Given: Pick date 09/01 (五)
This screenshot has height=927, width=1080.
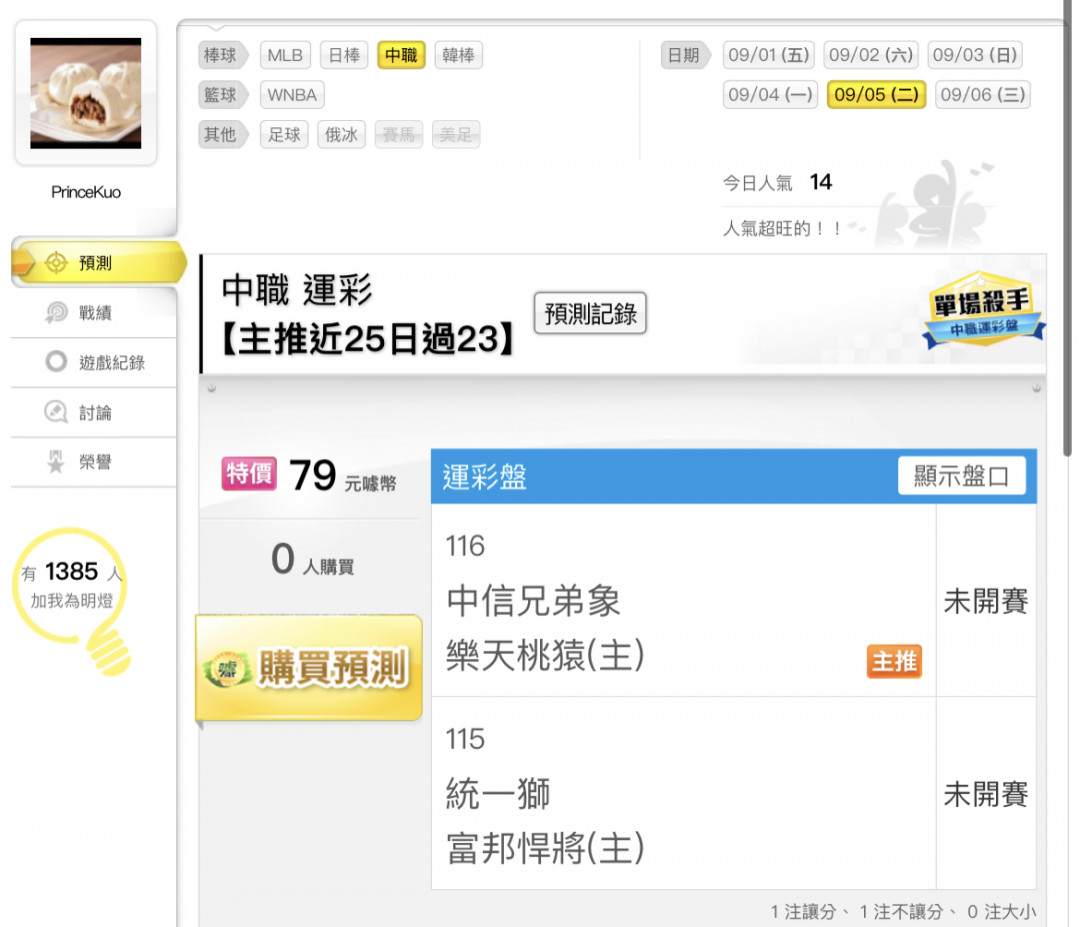Looking at the screenshot, I should [769, 55].
